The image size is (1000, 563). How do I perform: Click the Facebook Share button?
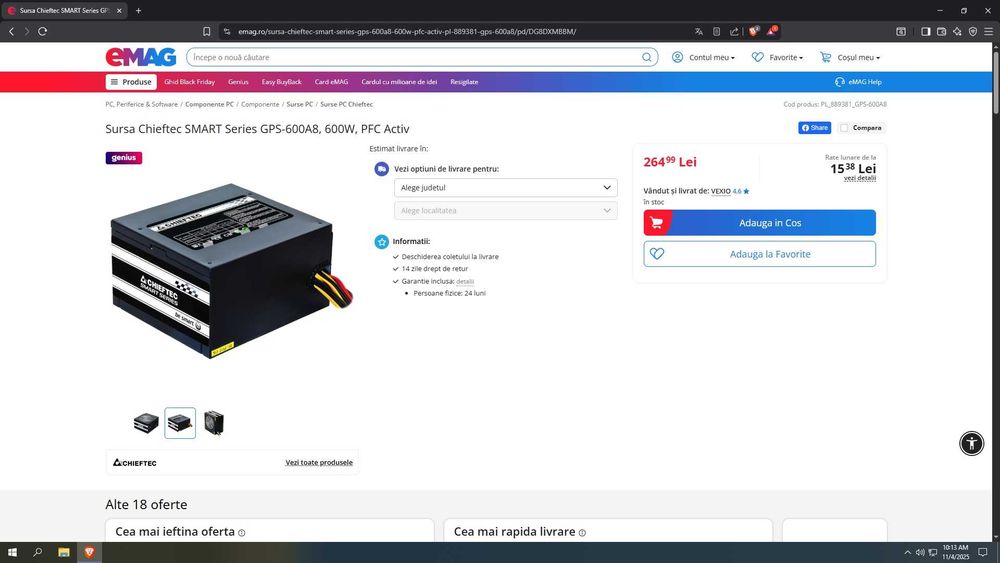pyautogui.click(x=814, y=128)
